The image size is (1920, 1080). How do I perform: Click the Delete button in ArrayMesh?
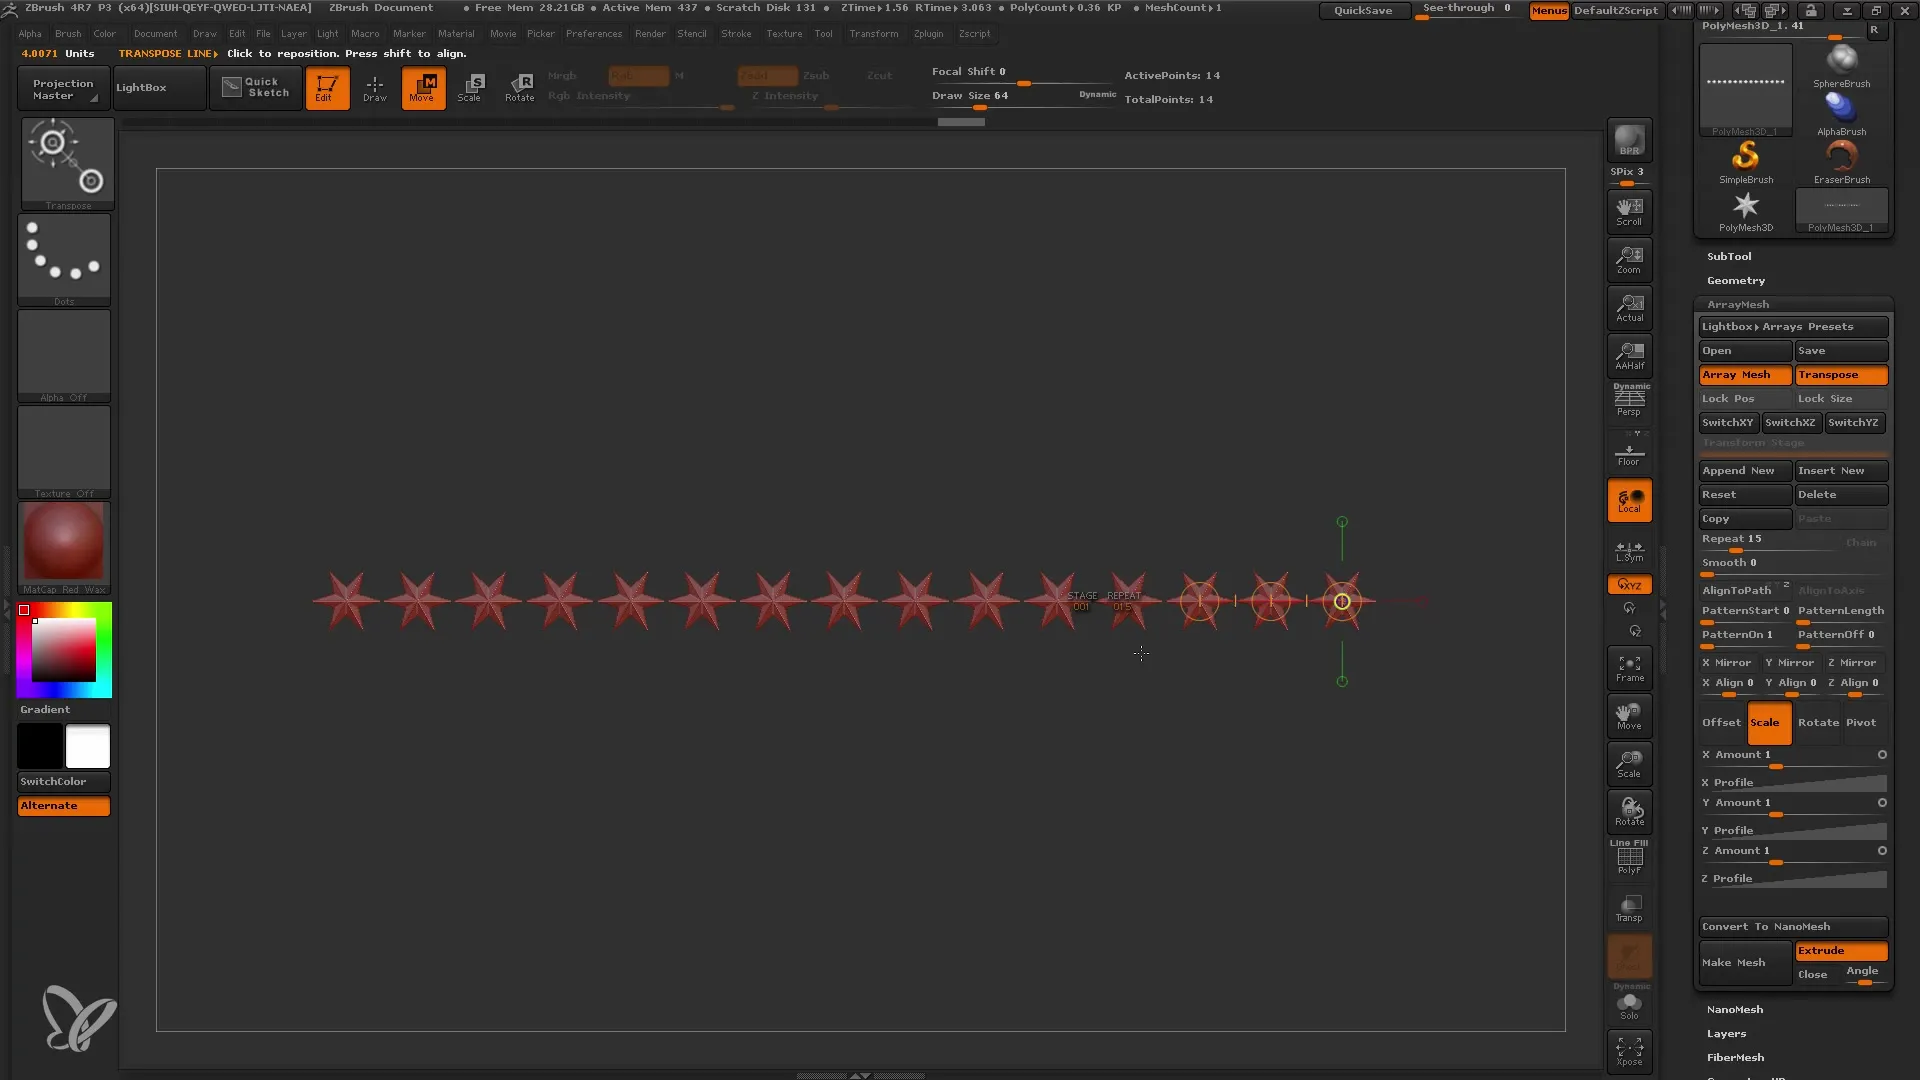pyautogui.click(x=1840, y=493)
